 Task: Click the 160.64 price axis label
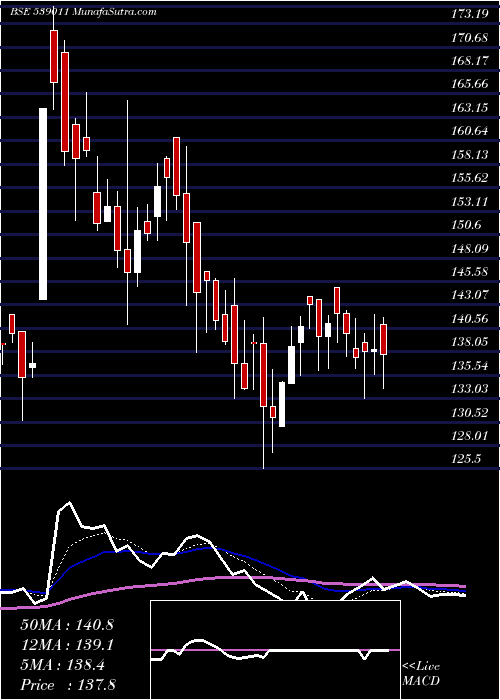[x=470, y=131]
